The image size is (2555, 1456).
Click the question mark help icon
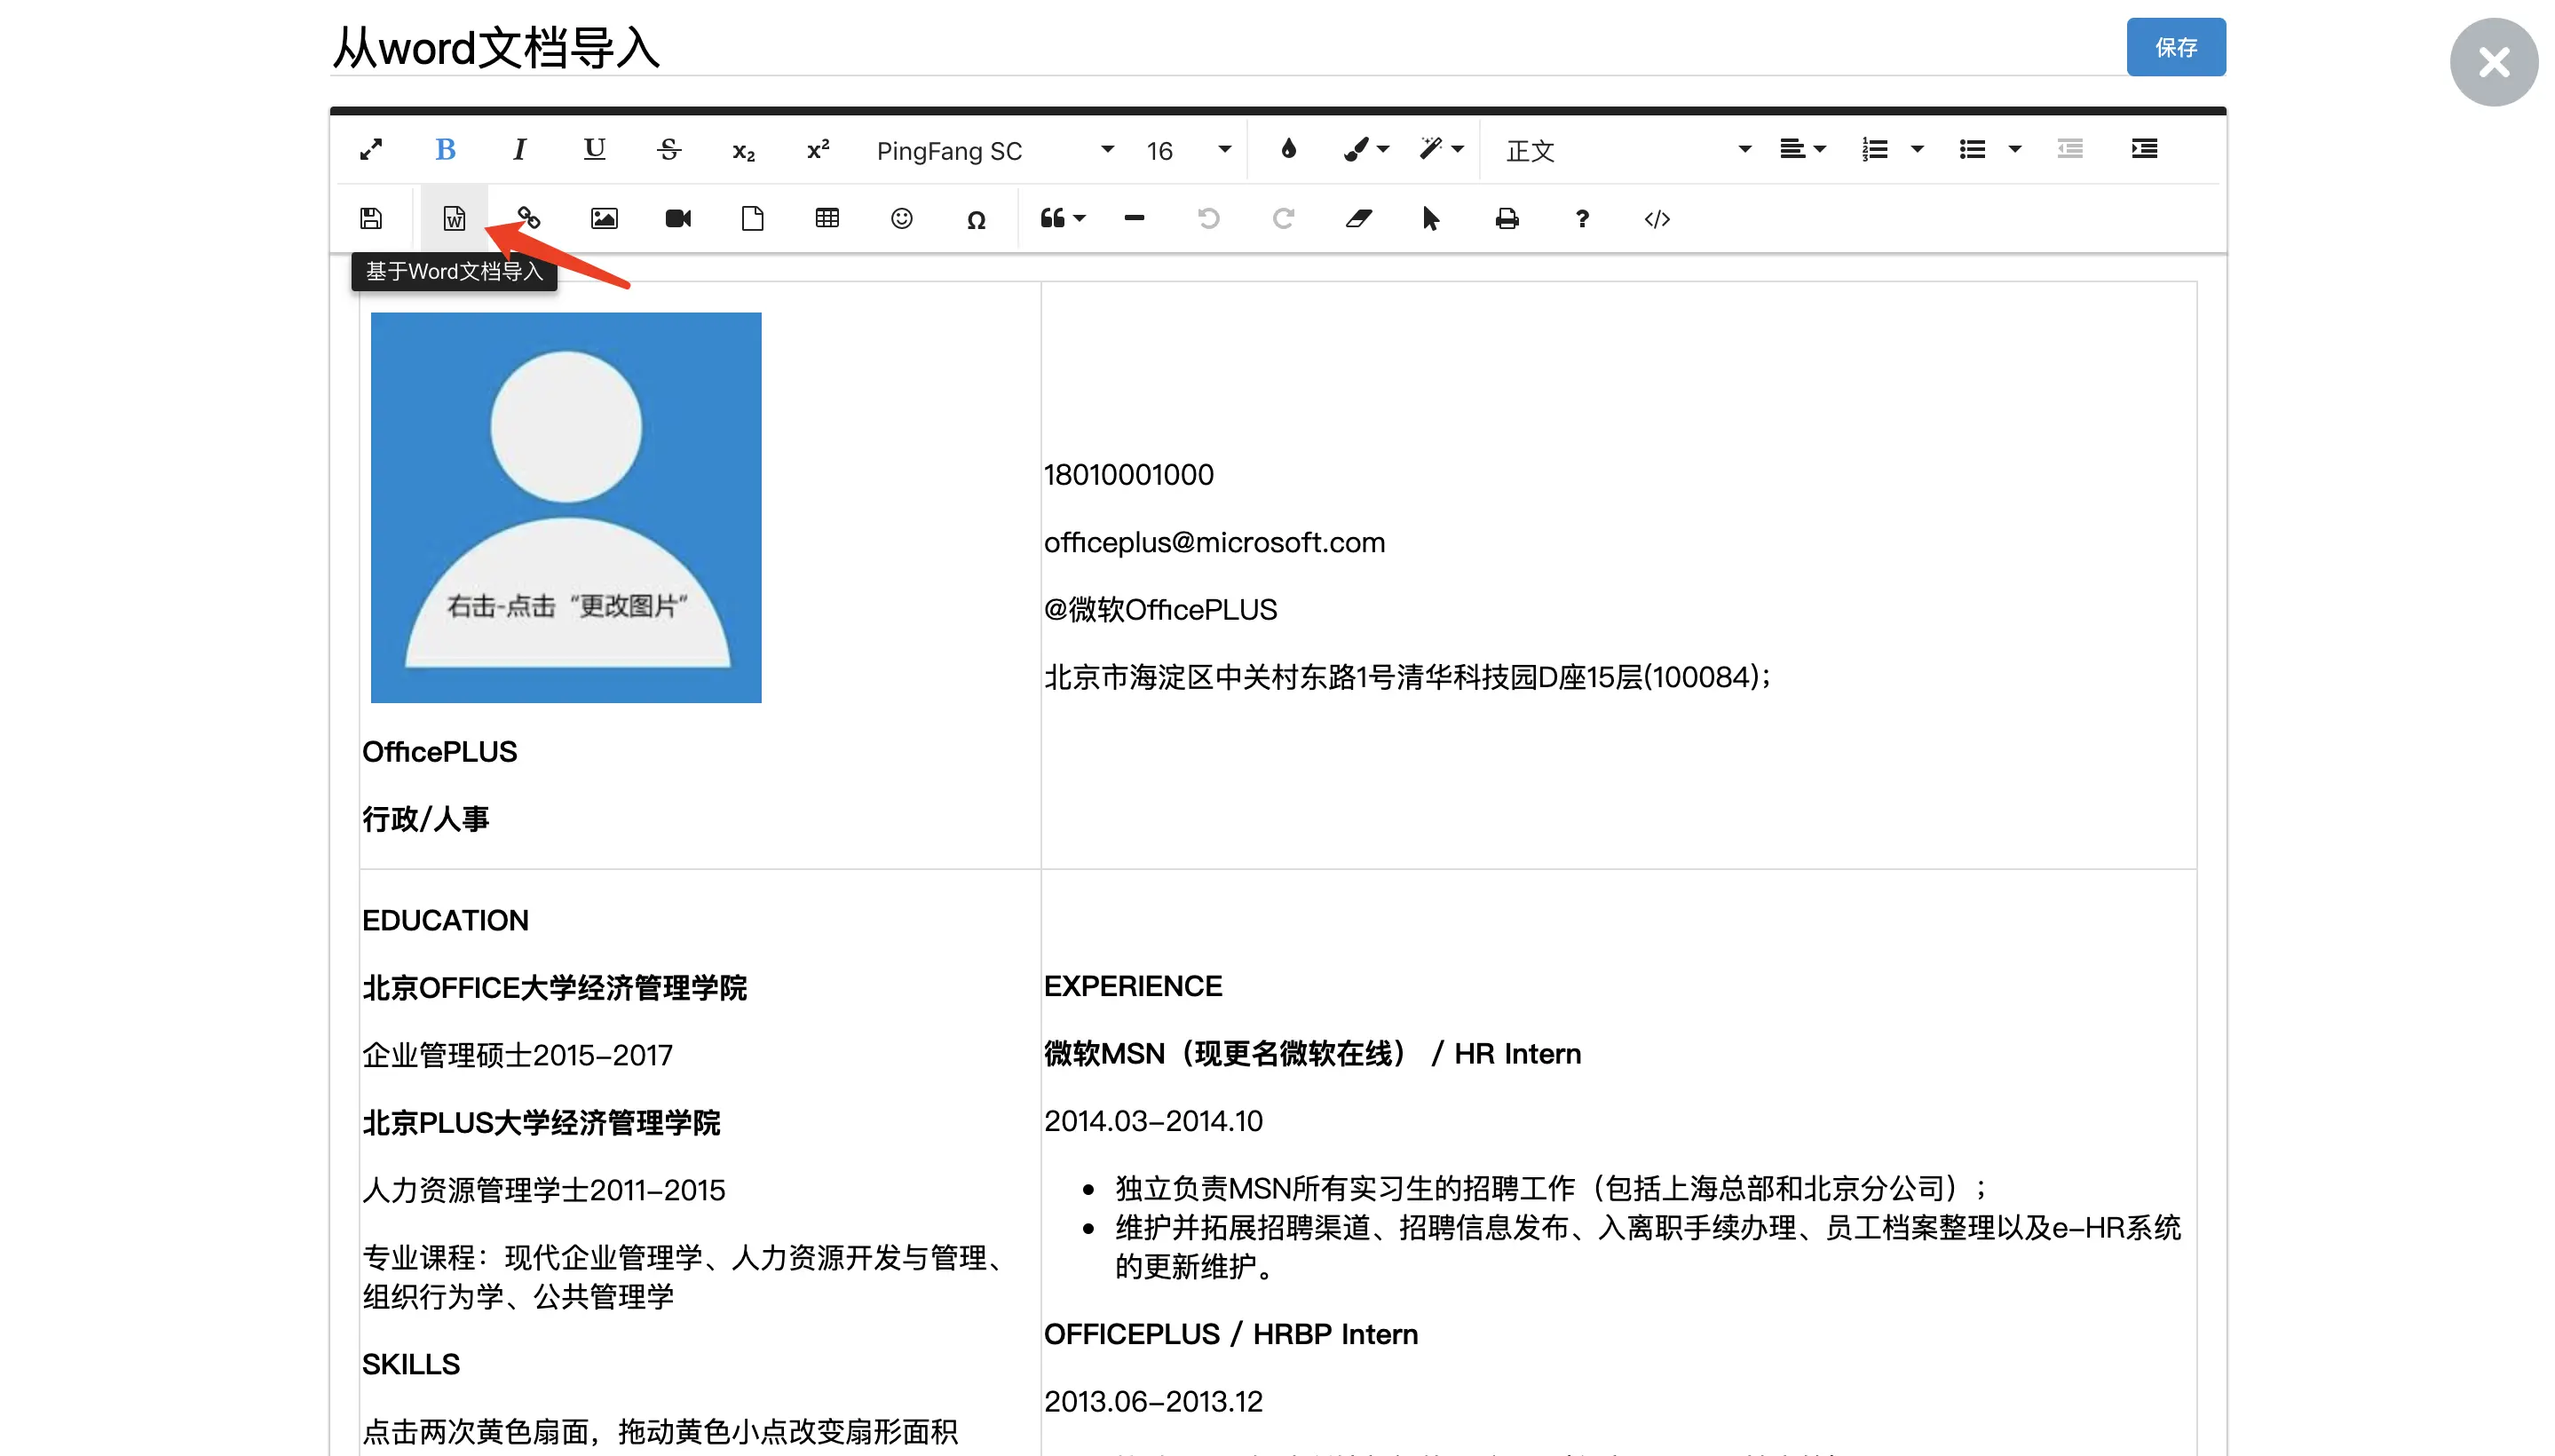[1582, 219]
